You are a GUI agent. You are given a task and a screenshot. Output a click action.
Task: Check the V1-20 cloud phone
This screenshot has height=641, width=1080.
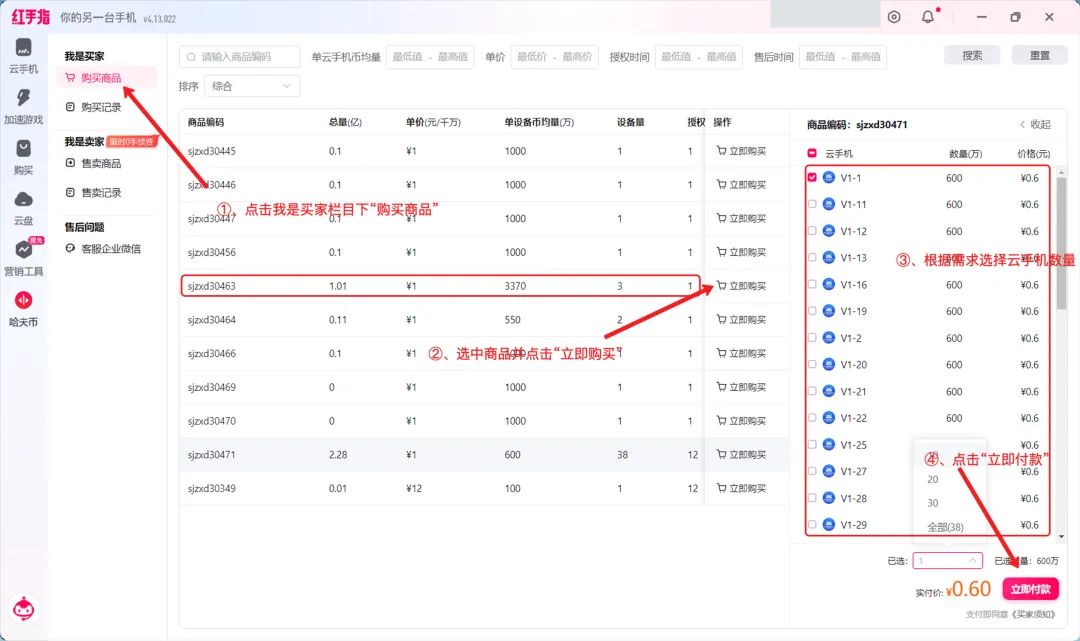(812, 364)
